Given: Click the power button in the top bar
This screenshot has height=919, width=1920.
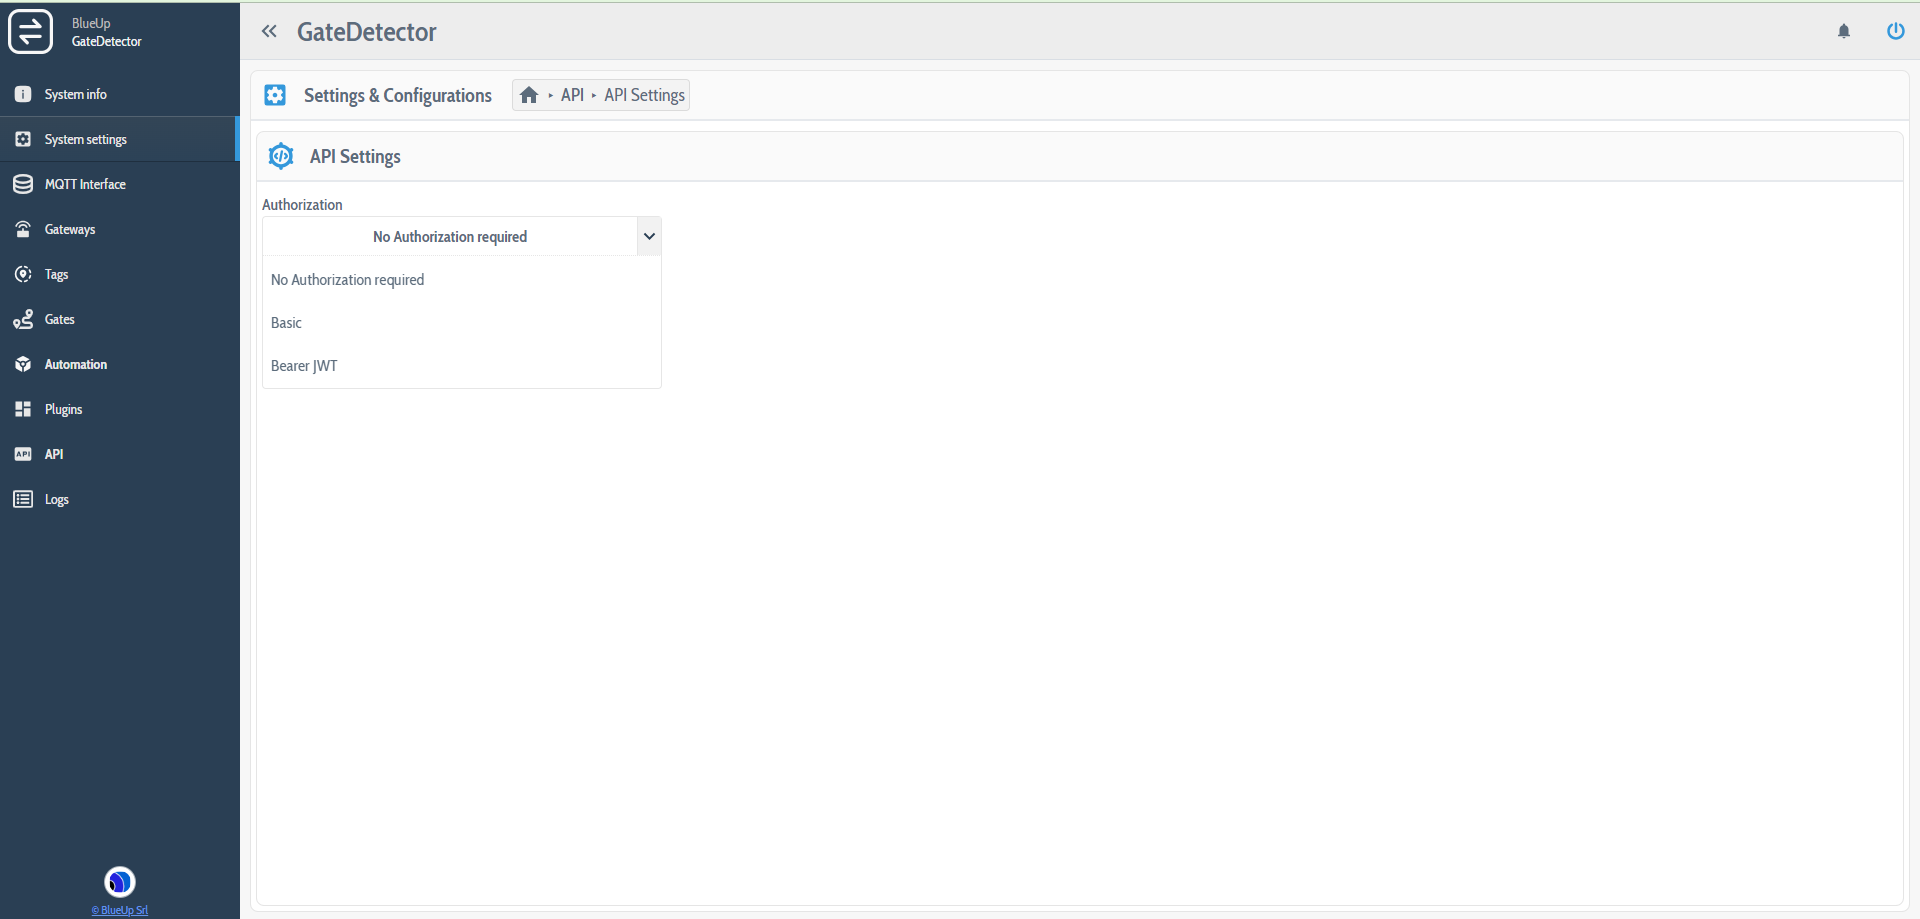Looking at the screenshot, I should tap(1896, 31).
